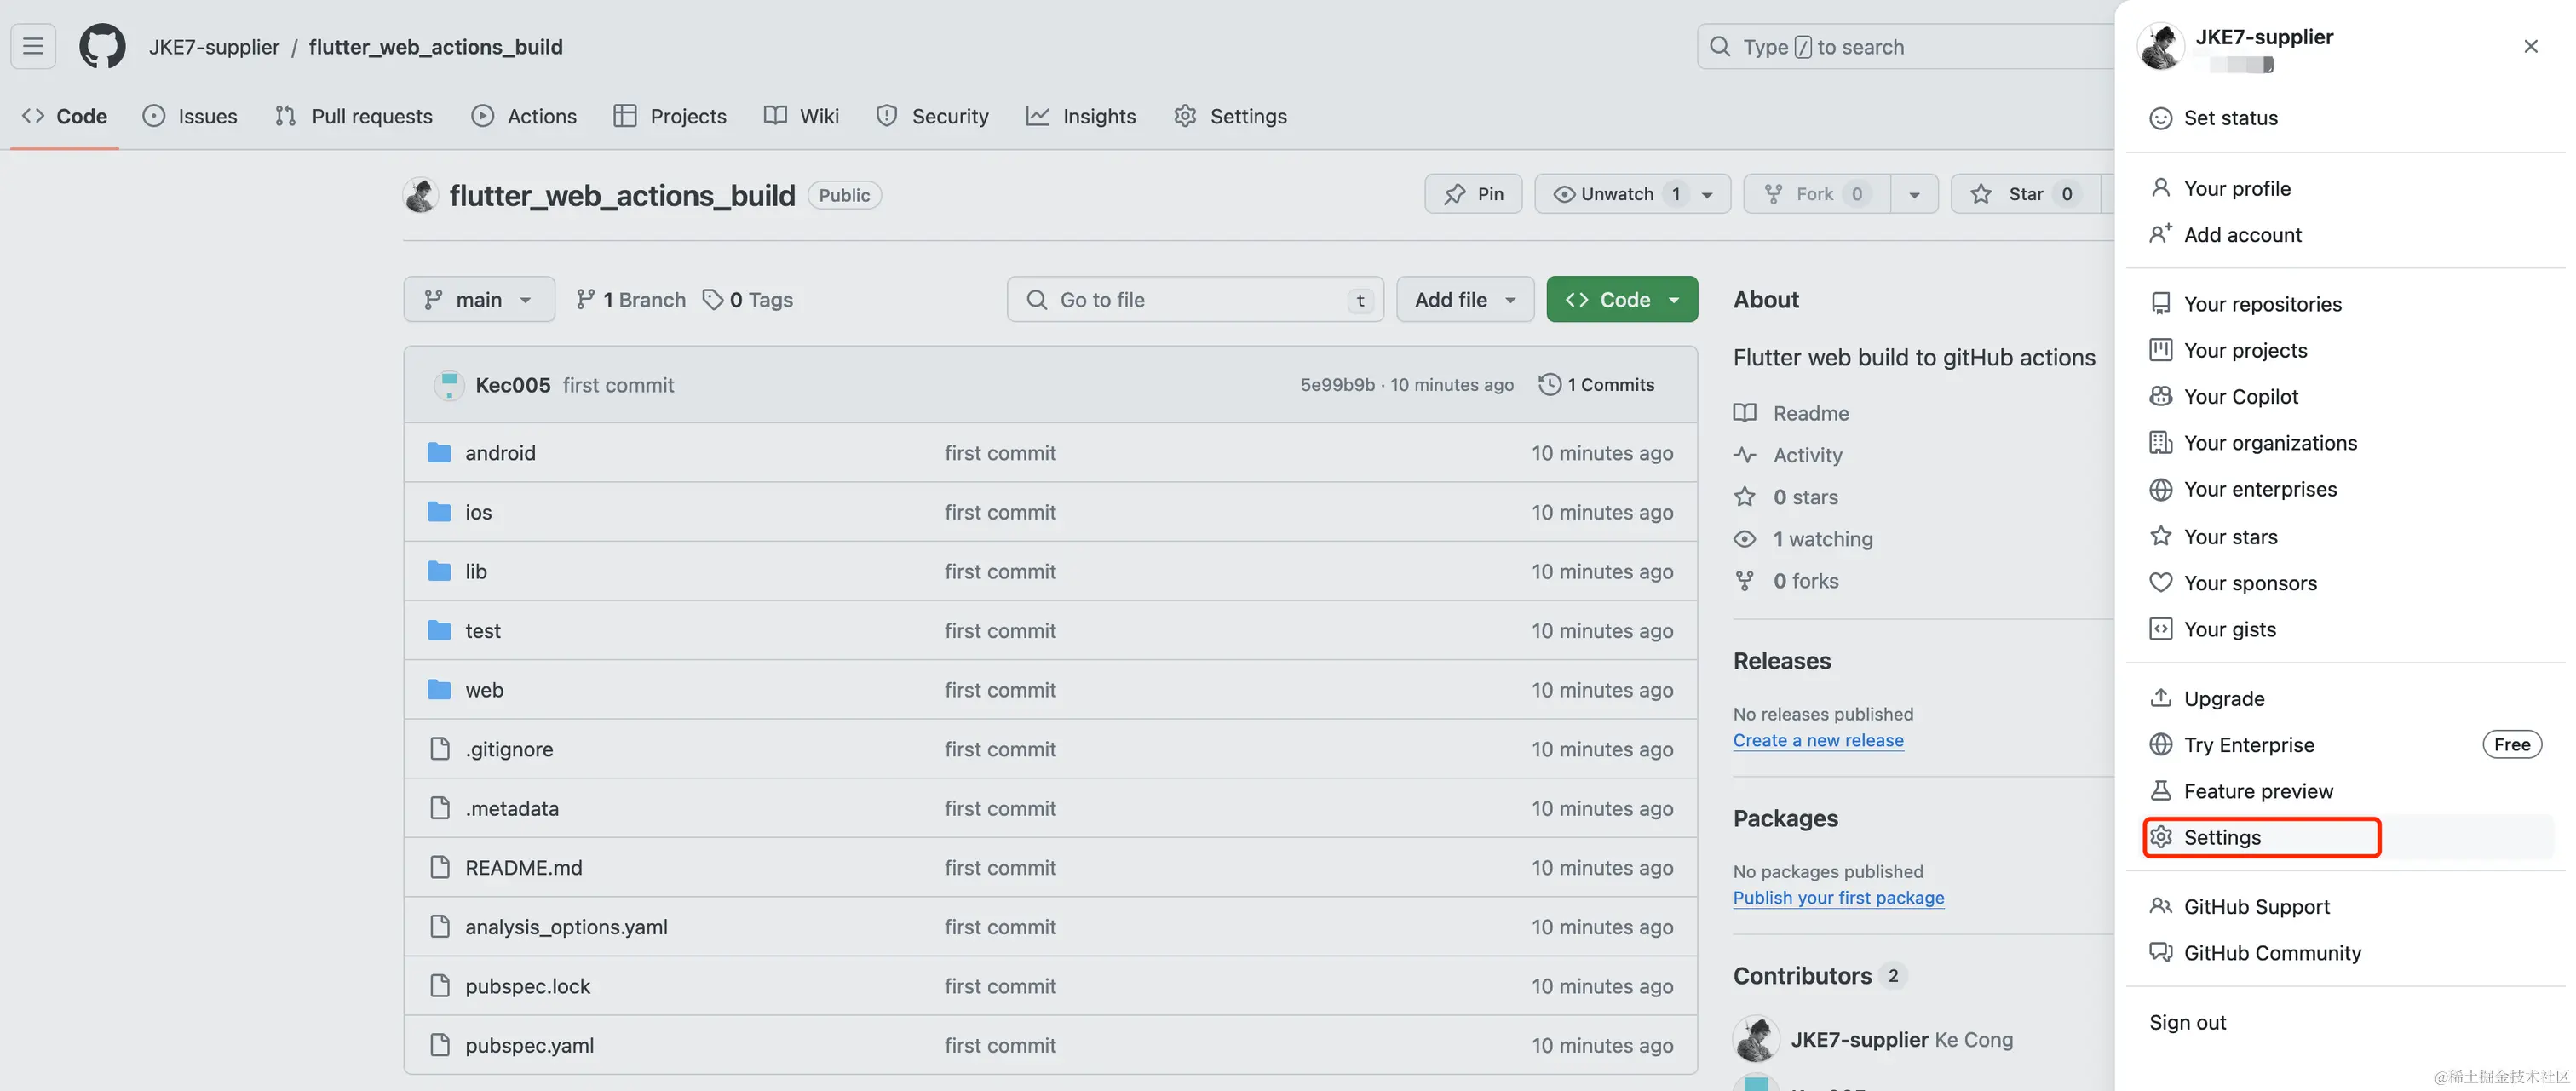Switch to the Issues tab

tap(190, 116)
